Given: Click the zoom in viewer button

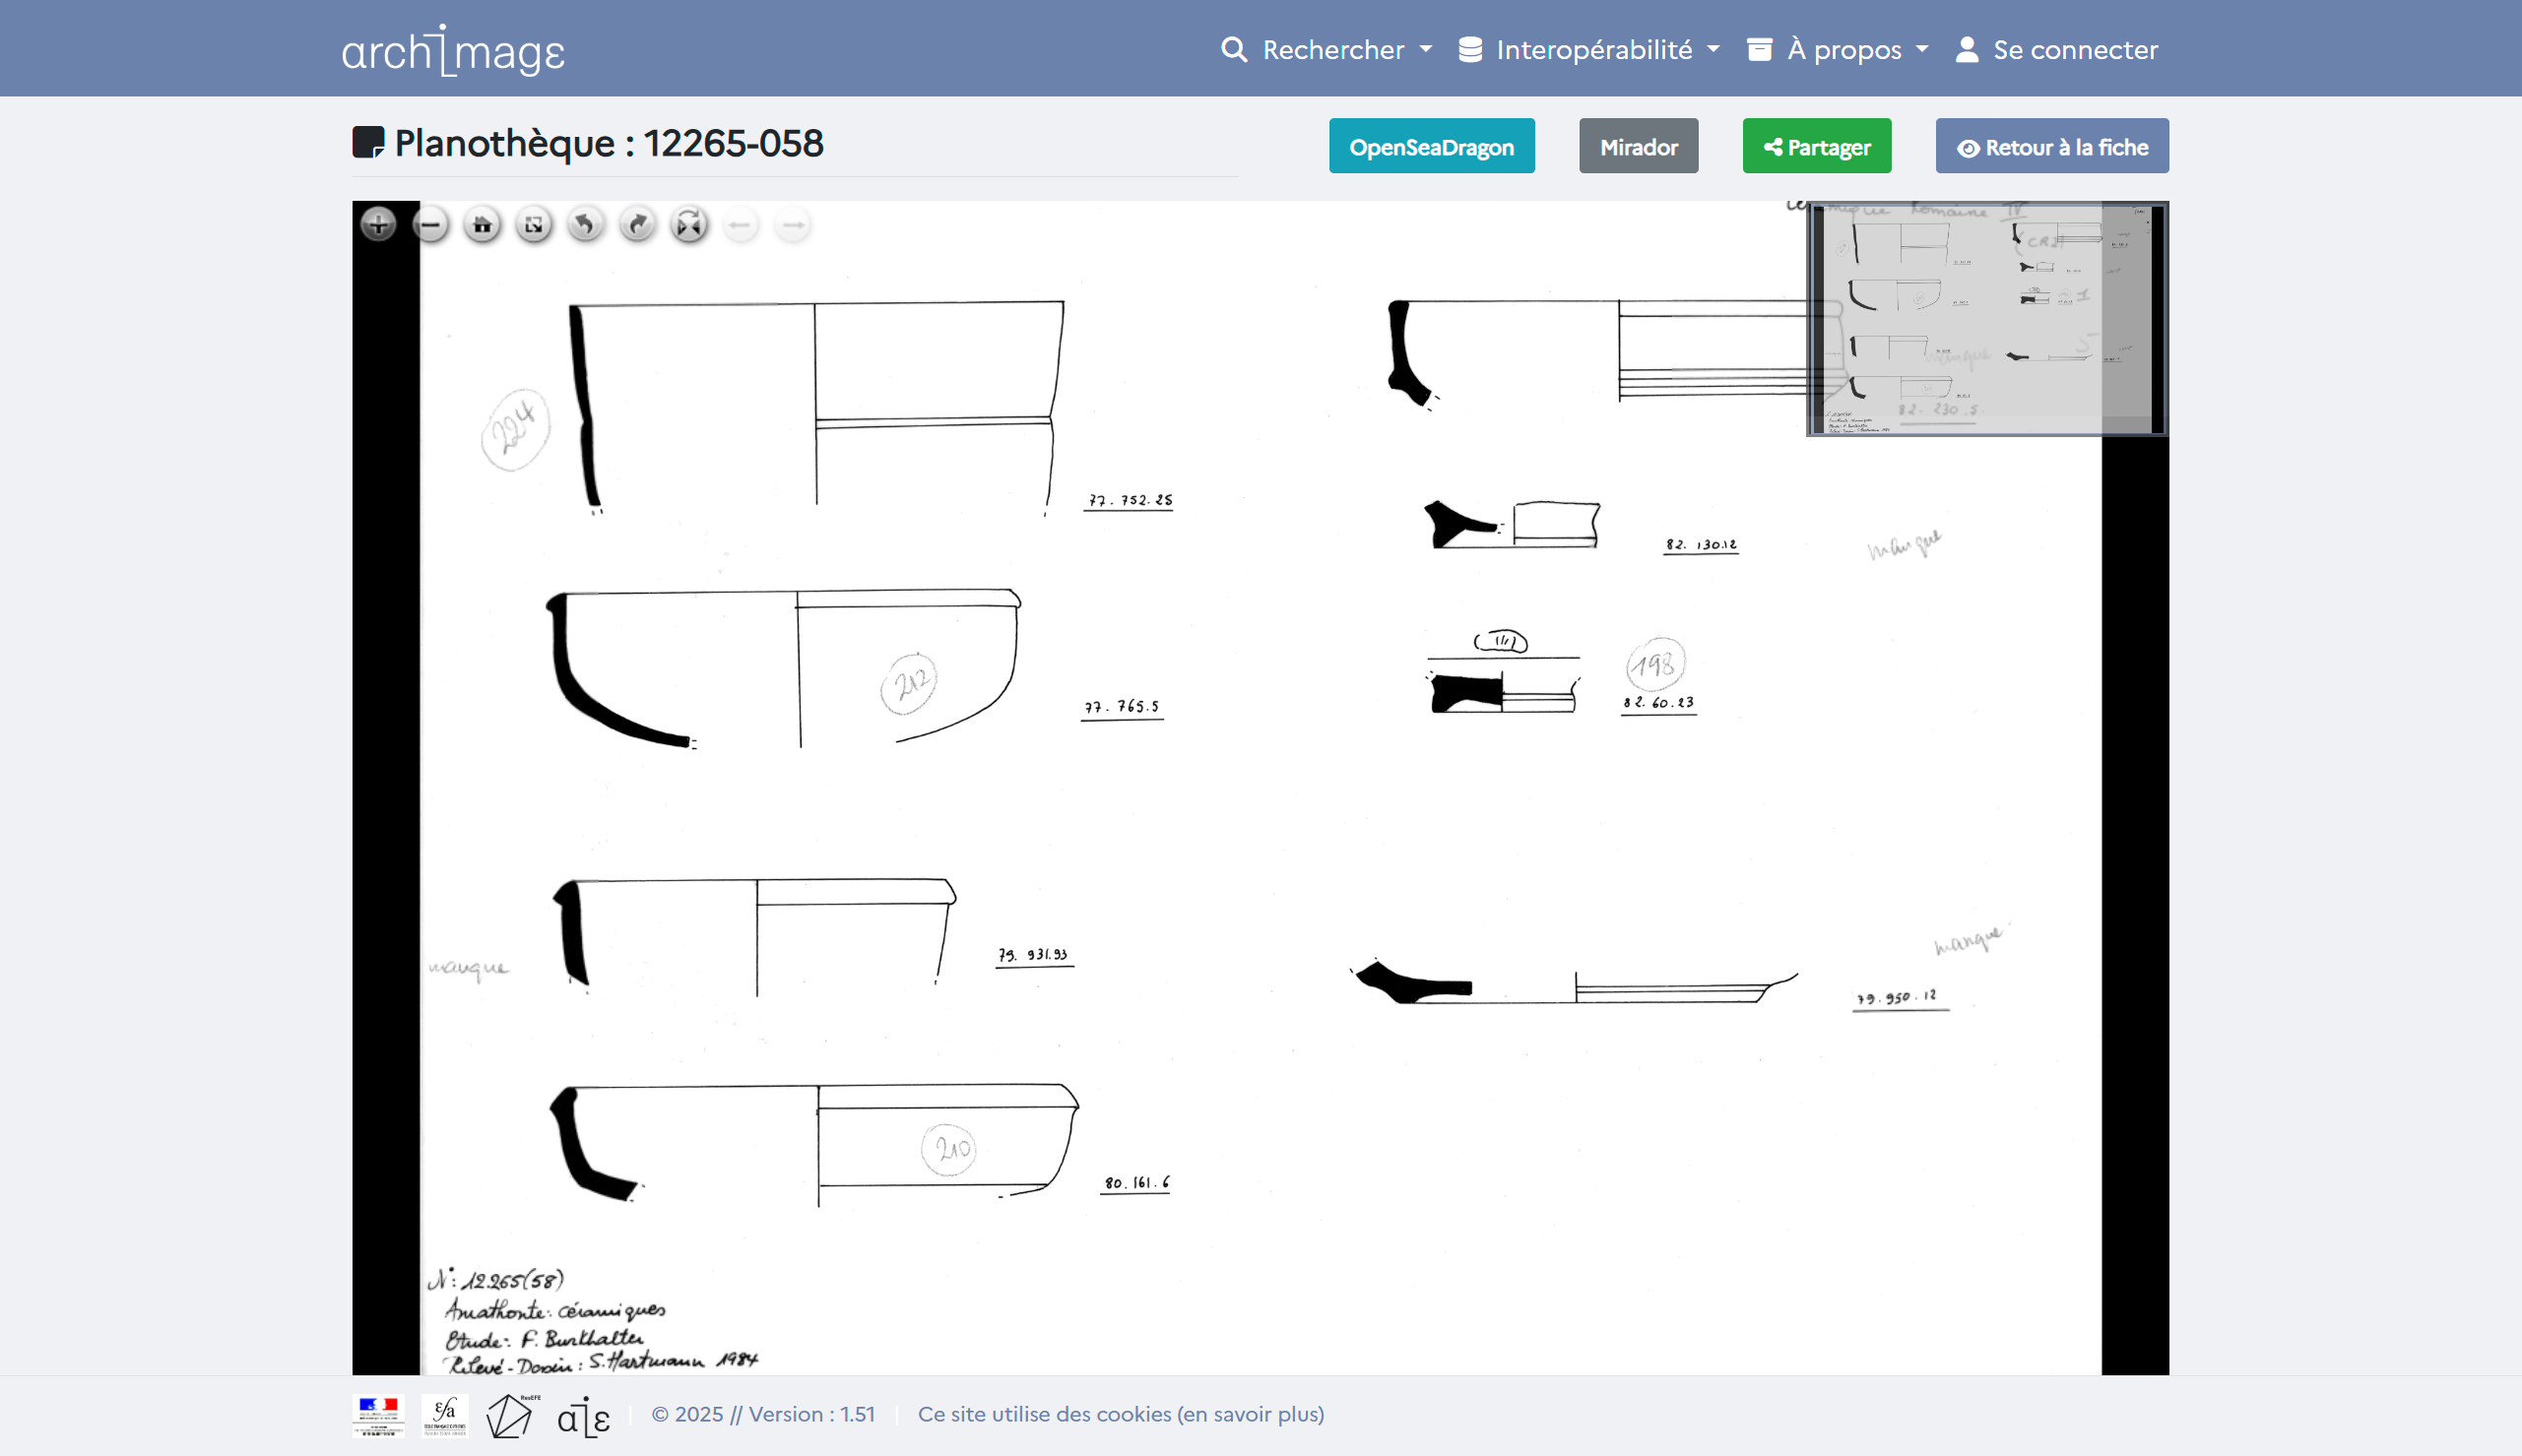Looking at the screenshot, I should (x=378, y=225).
